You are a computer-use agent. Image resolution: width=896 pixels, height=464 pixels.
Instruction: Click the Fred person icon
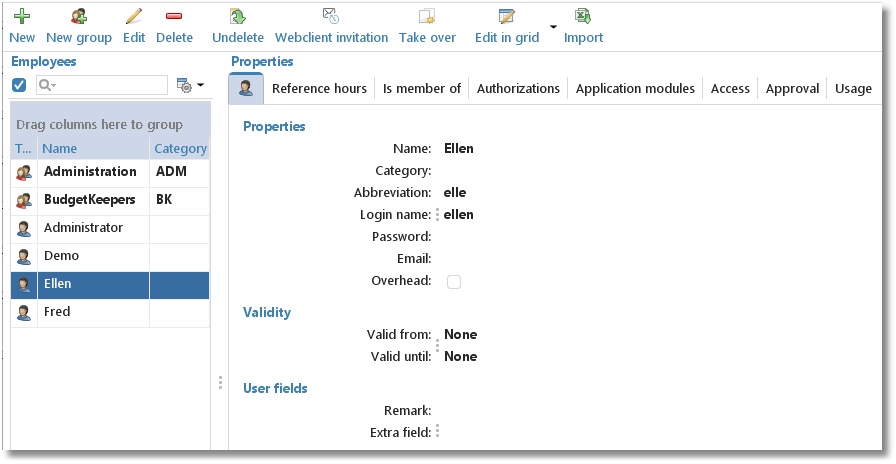[24, 313]
